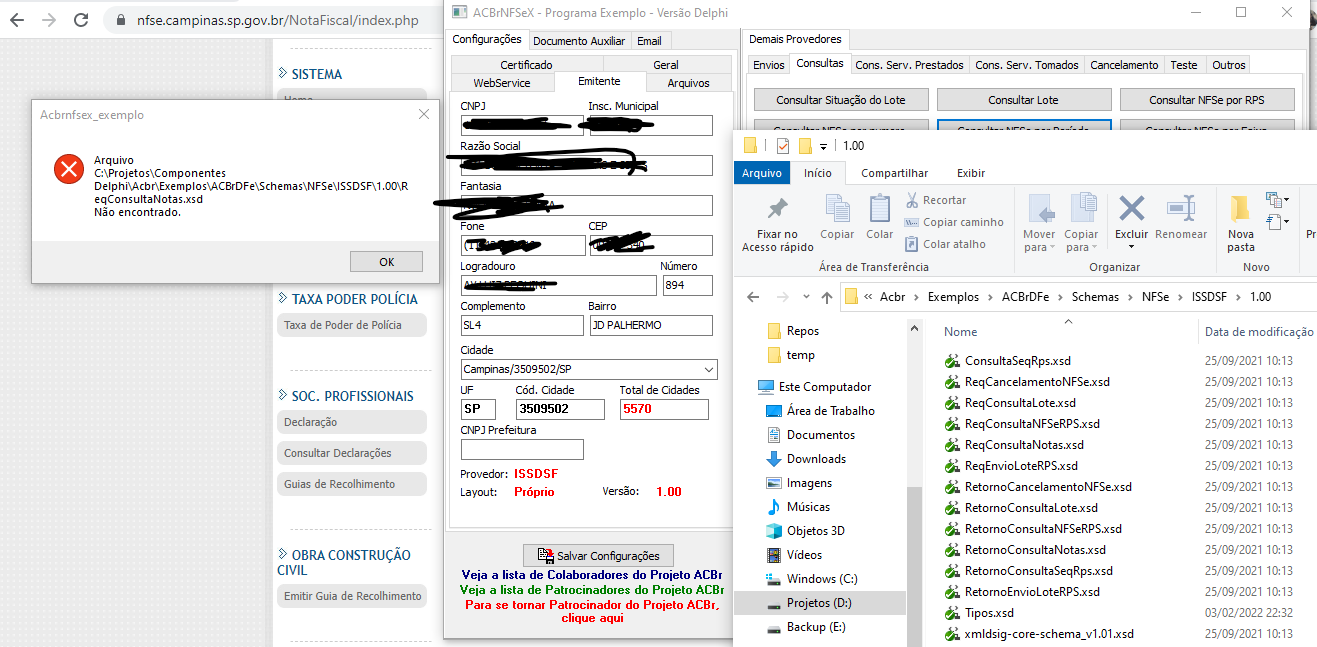Click the Novo item icon beside Nova pasta

(1276, 200)
